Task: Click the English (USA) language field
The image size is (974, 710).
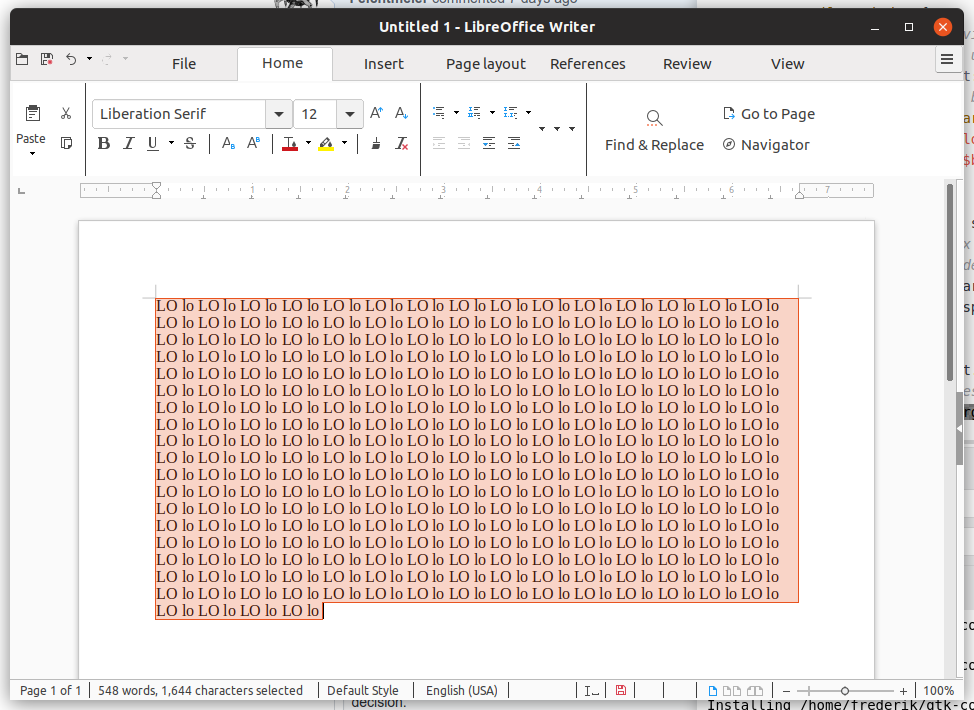Action: click(x=462, y=691)
